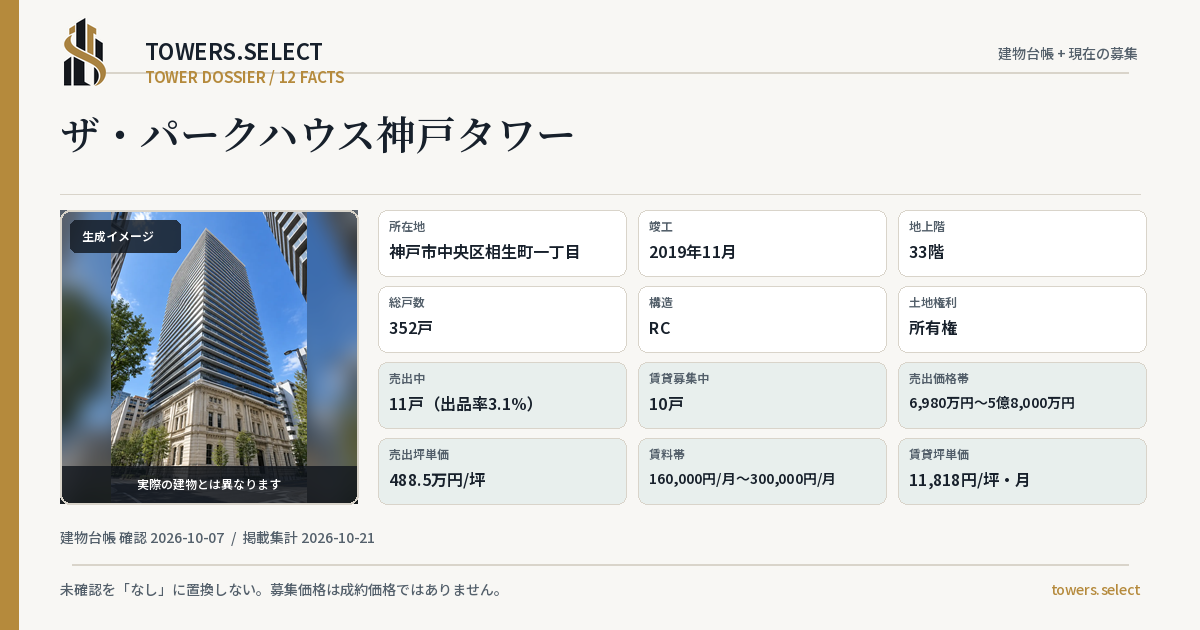
Task: Click the TOWERS.SELECT tower logo icon
Action: click(85, 52)
